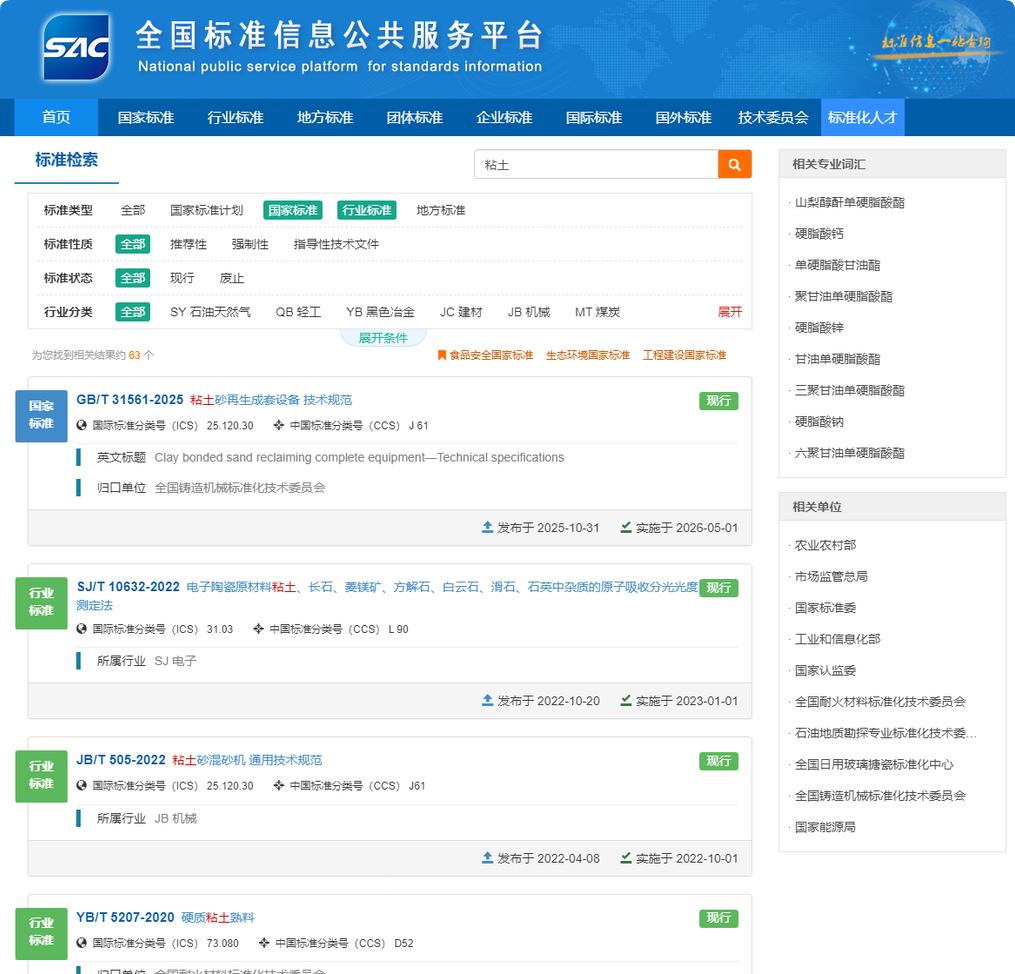1015x974 pixels.
Task: Select SY 石油天然气 industry filter
Action: tap(210, 312)
